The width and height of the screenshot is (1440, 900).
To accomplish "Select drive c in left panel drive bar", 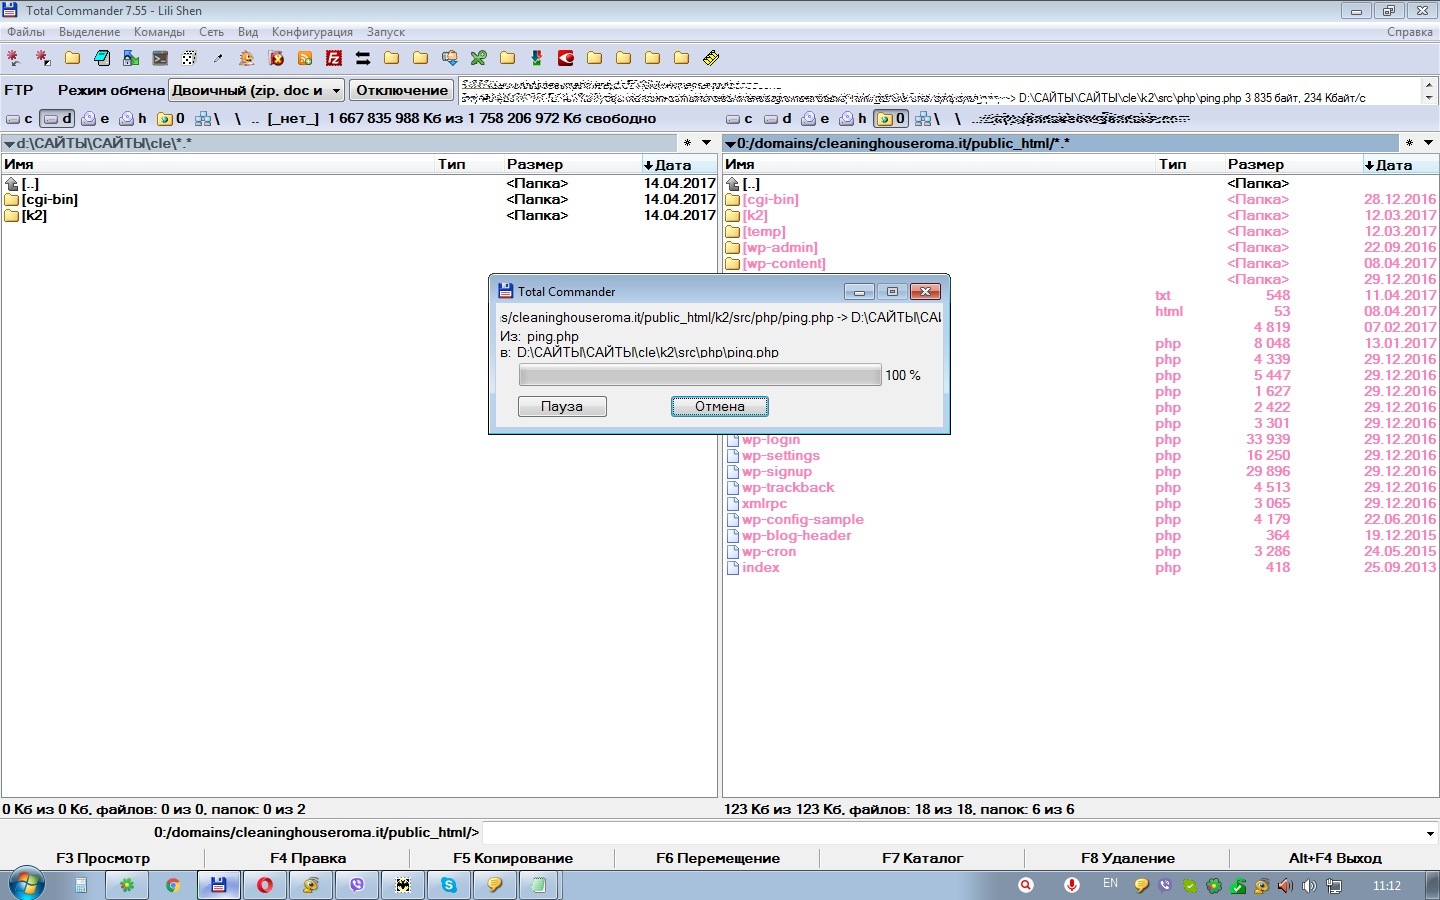I will click(19, 118).
